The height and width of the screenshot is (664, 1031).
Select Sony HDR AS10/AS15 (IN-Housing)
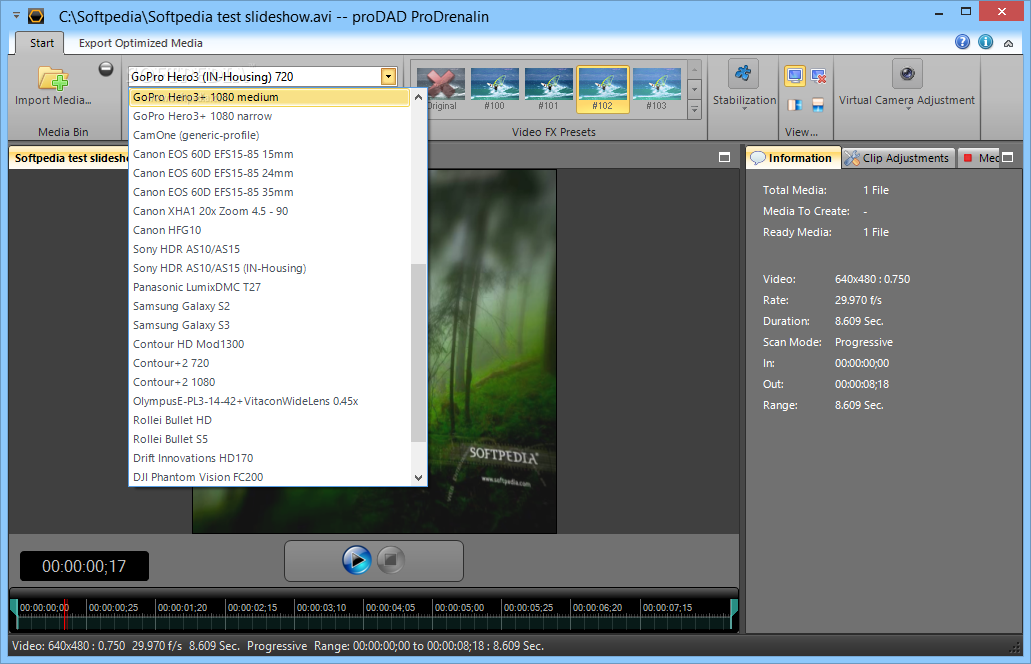(x=269, y=268)
